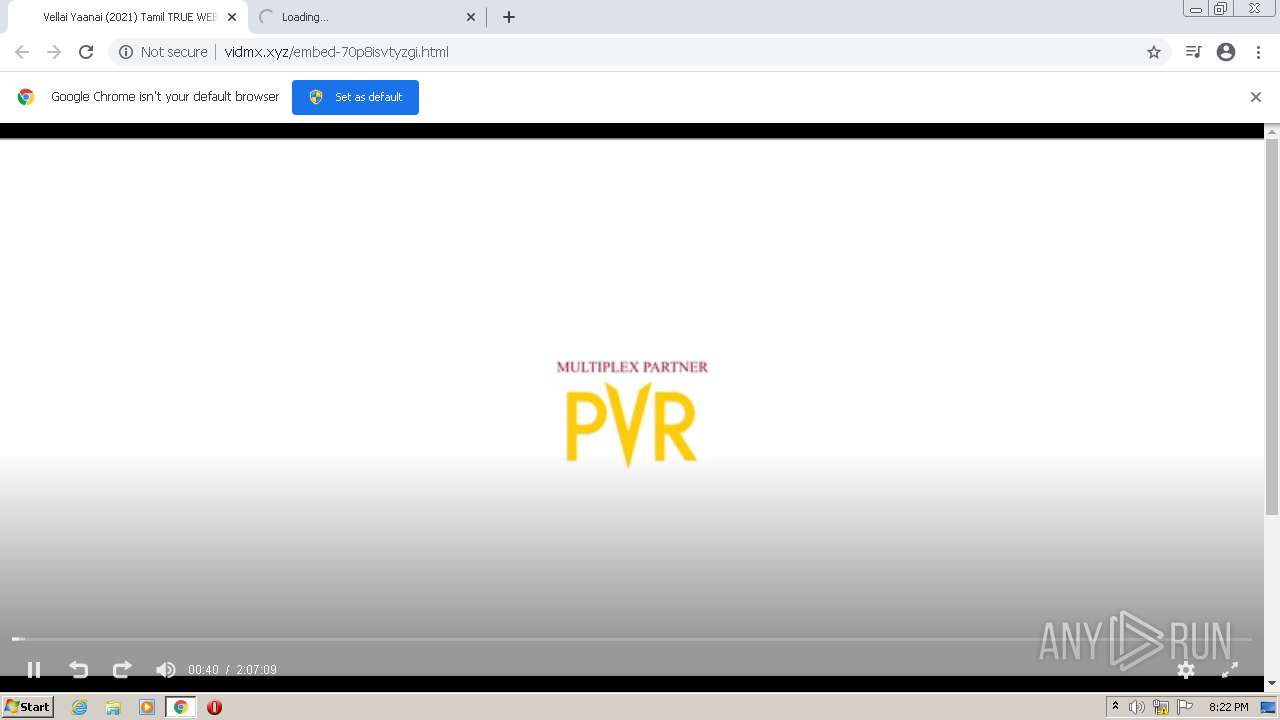Click the page vertical scrollbar thumb

click(x=1272, y=327)
